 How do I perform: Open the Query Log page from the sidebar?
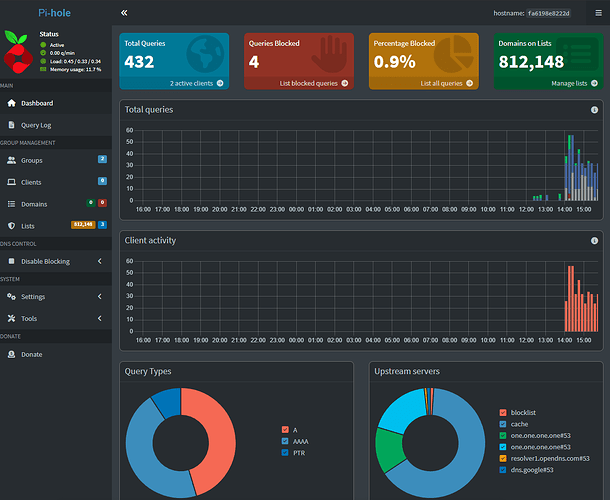(x=38, y=125)
